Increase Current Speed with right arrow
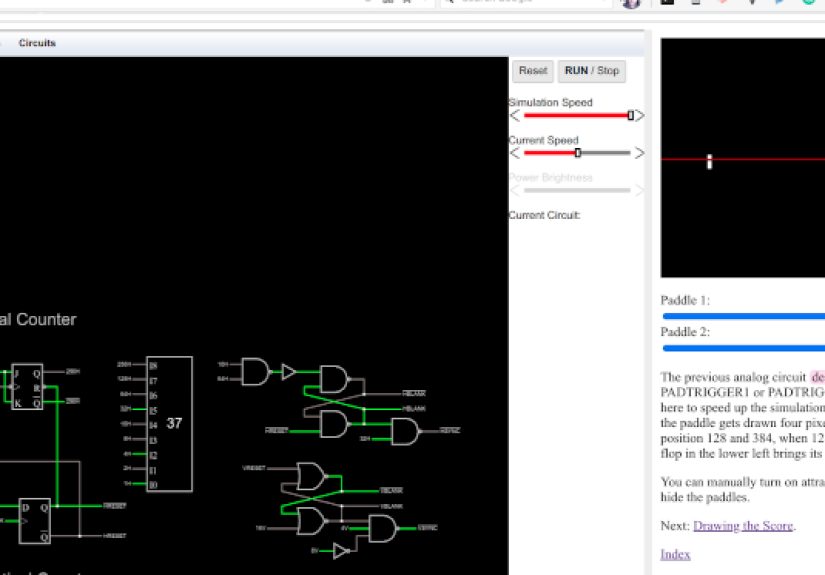The image size is (825, 575). click(x=639, y=153)
